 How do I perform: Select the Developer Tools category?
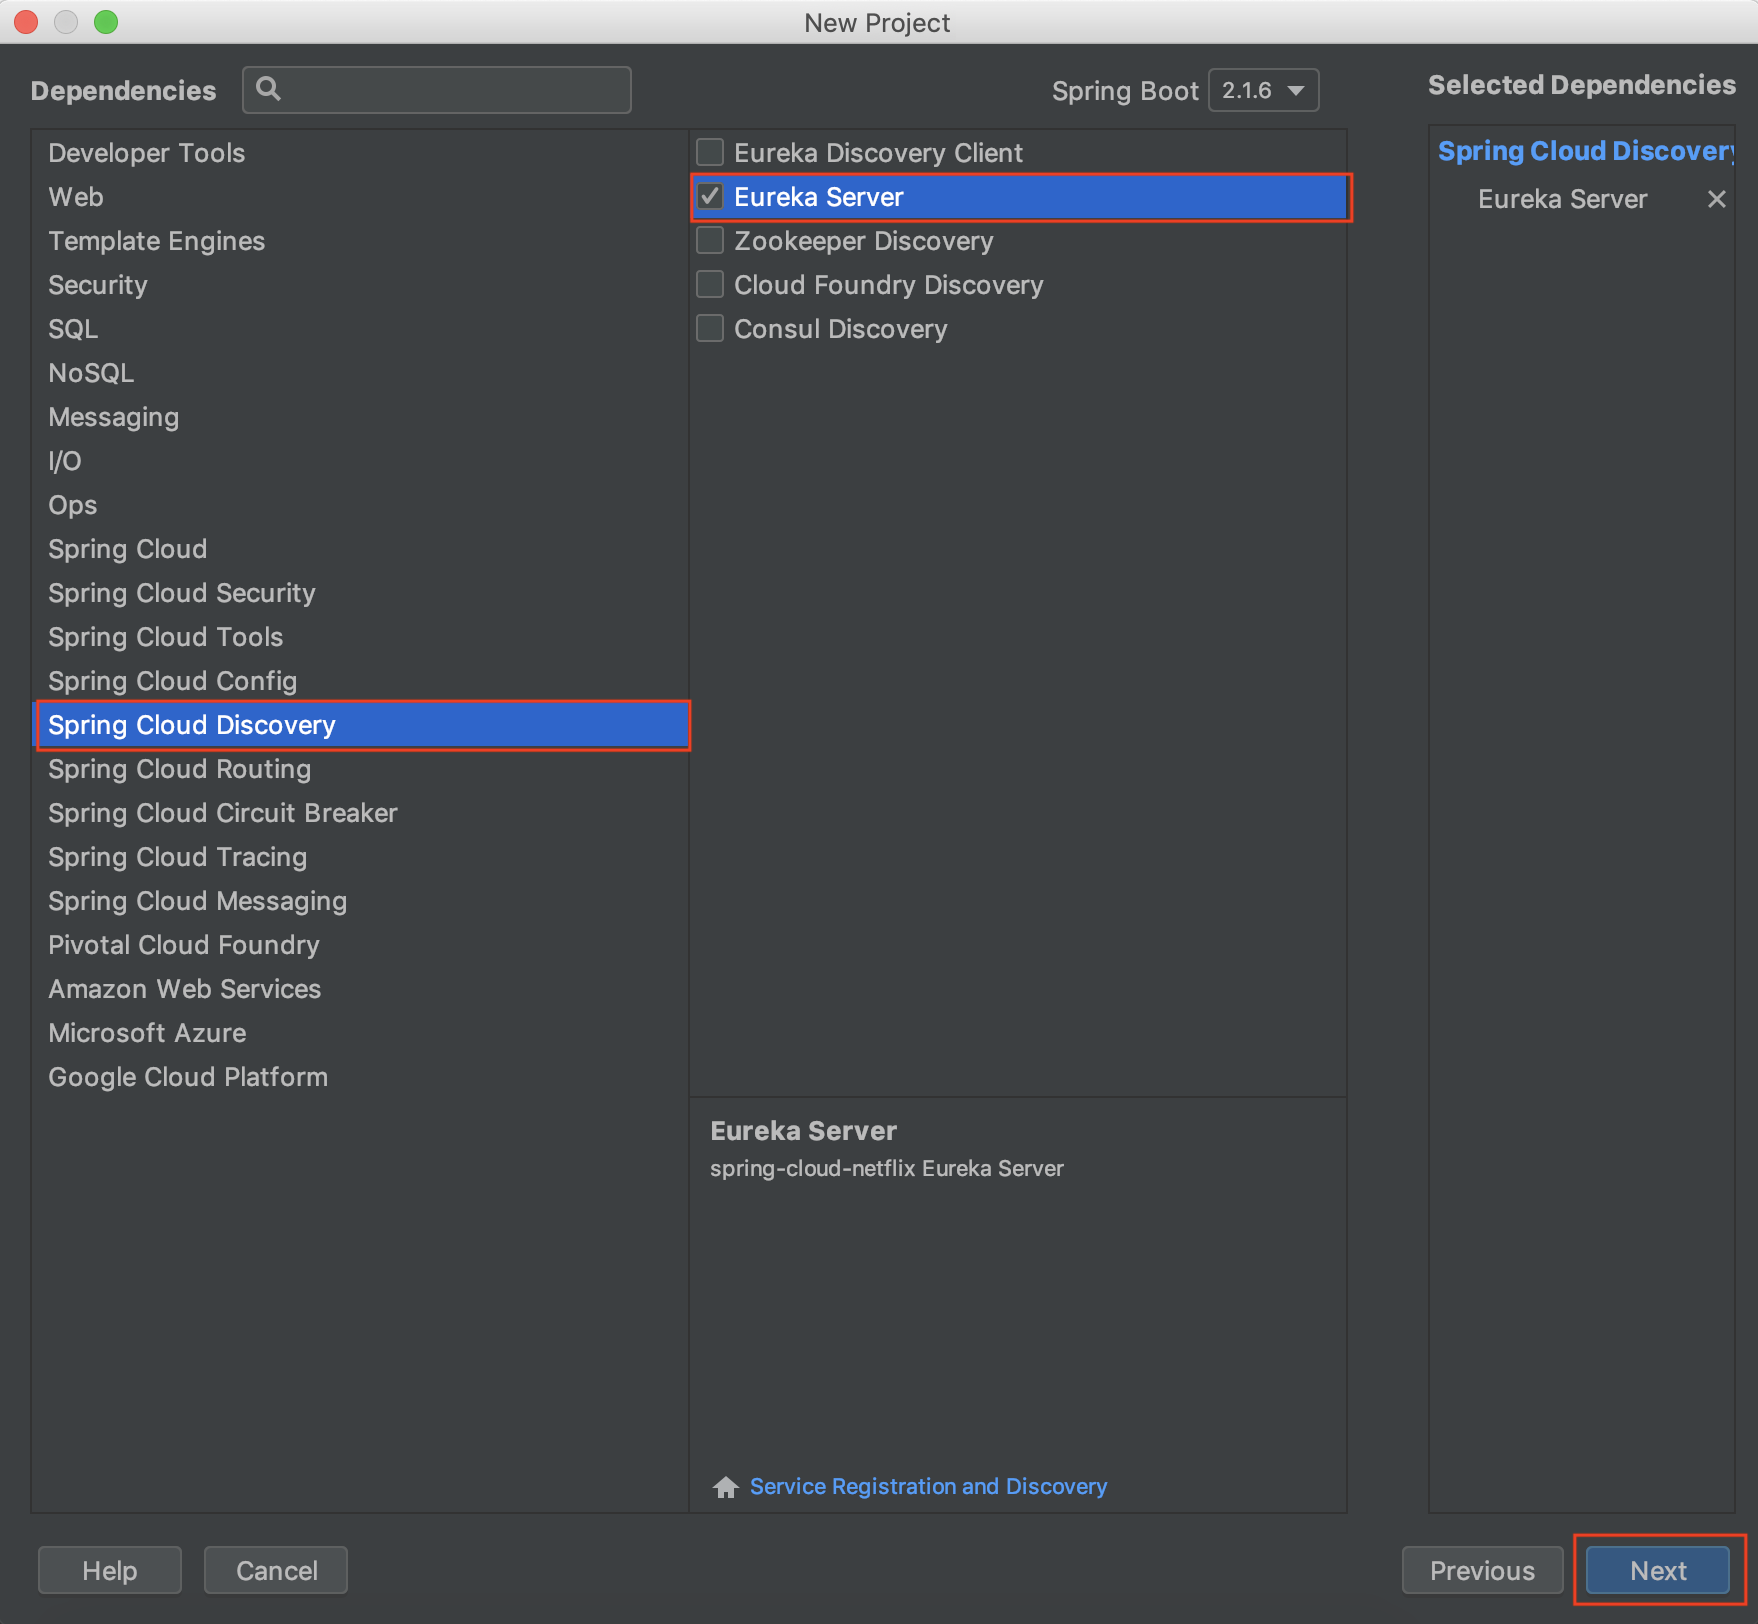pyautogui.click(x=362, y=153)
